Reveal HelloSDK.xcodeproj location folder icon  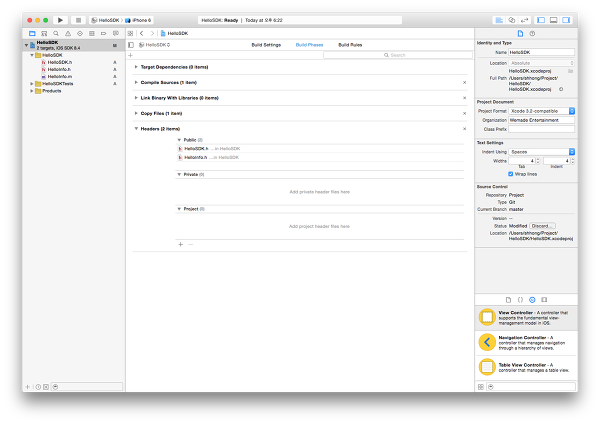(x=571, y=71)
